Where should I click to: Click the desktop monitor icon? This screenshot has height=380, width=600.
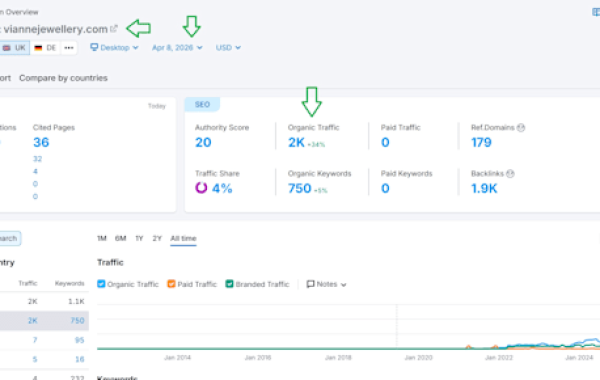coord(94,47)
